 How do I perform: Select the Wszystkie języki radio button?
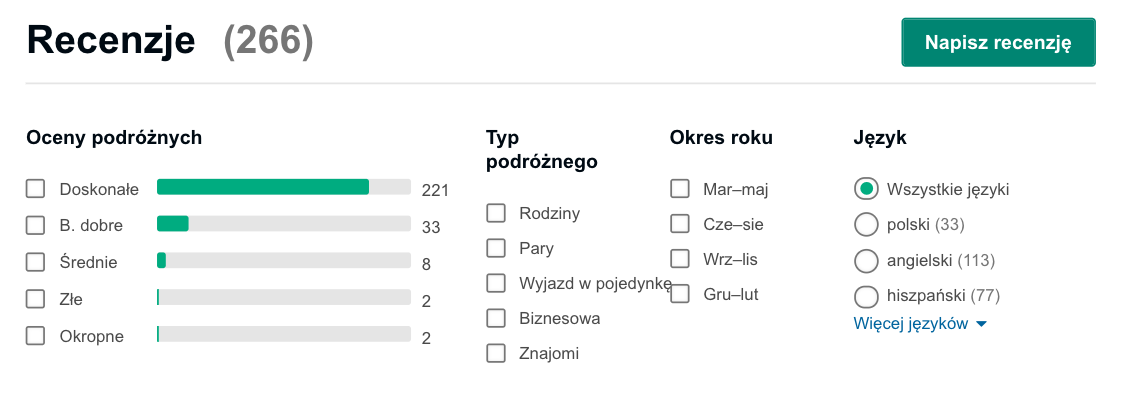(866, 188)
